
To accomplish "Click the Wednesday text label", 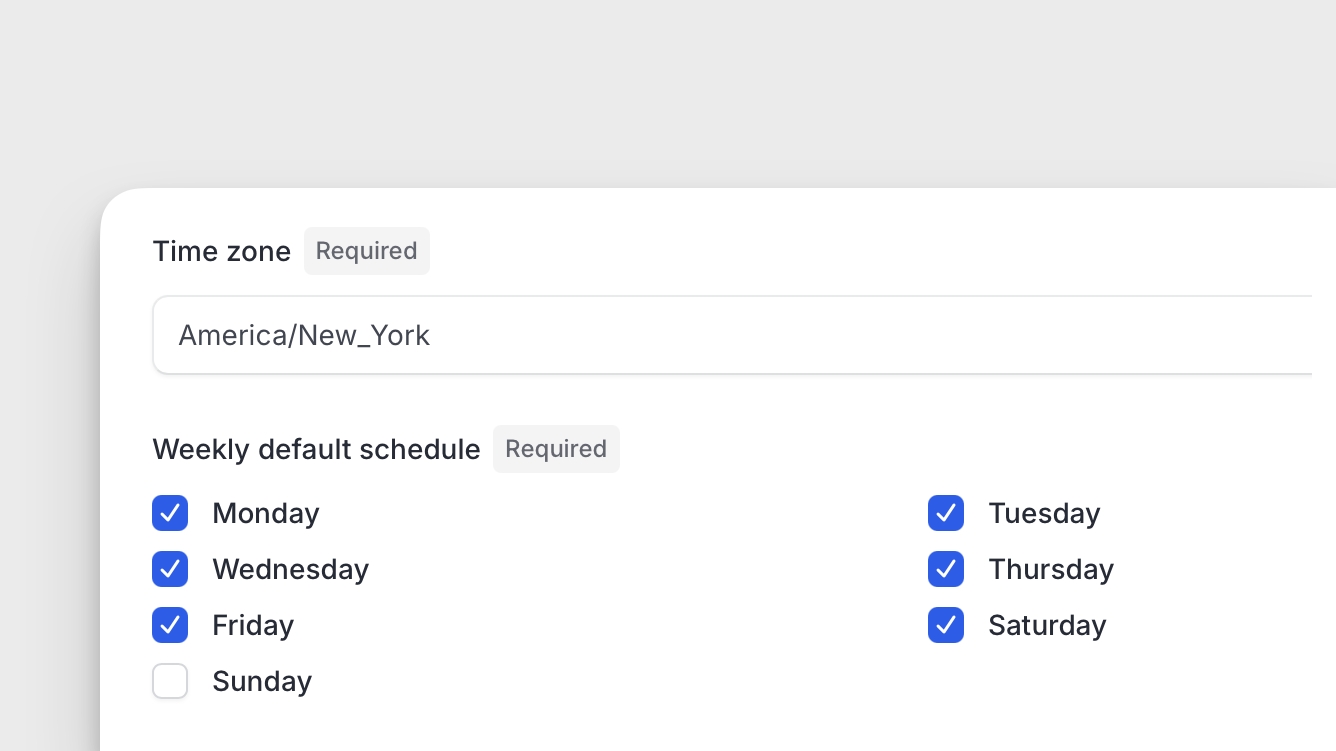I will [x=291, y=569].
